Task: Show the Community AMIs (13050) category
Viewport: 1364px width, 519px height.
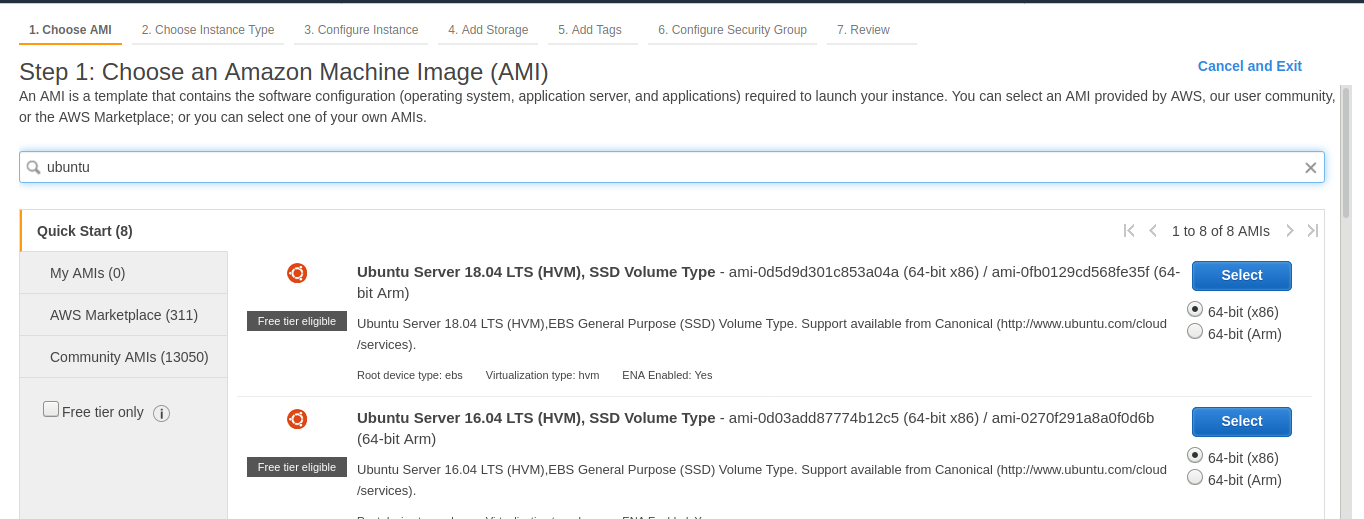Action: 124,357
